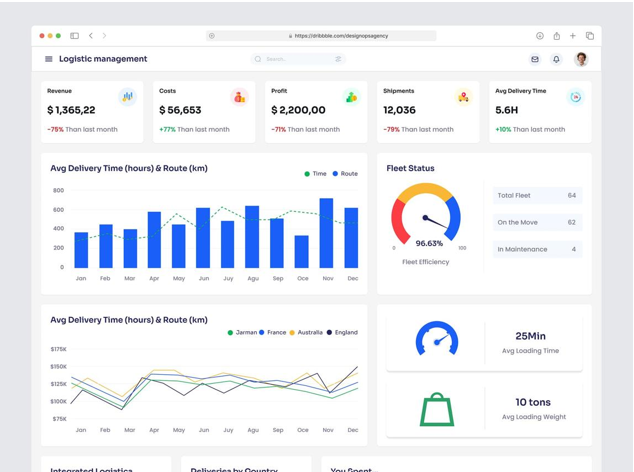Toggle the France legend series
This screenshot has height=472, width=634.
[273, 332]
